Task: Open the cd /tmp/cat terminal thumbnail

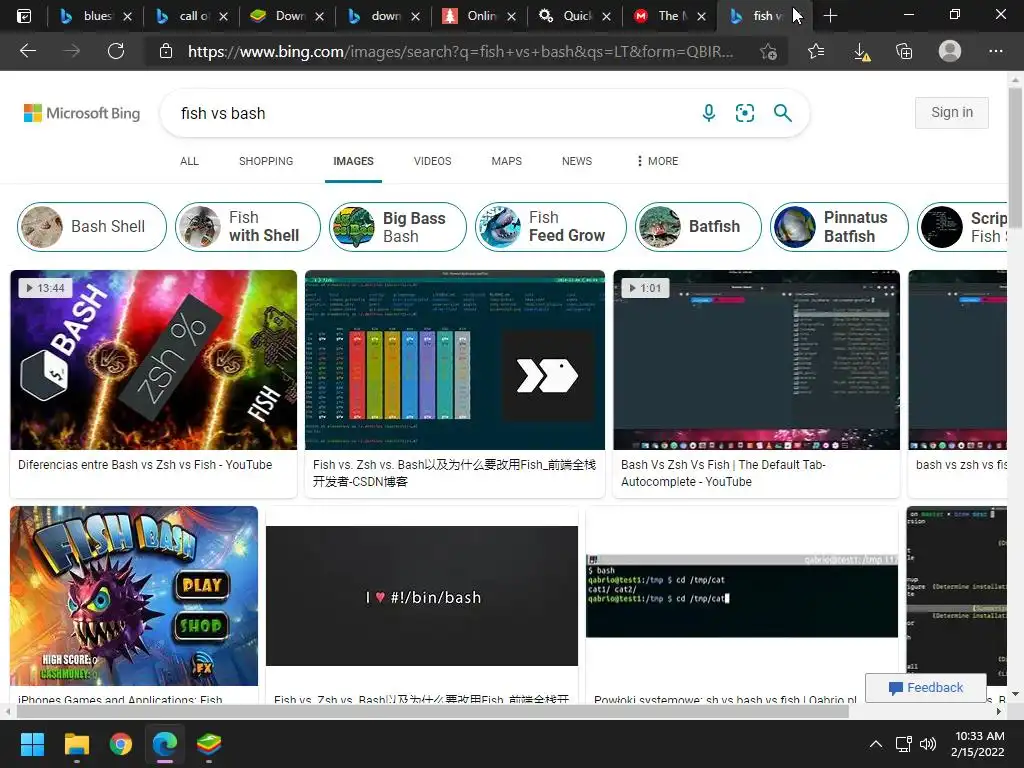Action: (x=742, y=596)
